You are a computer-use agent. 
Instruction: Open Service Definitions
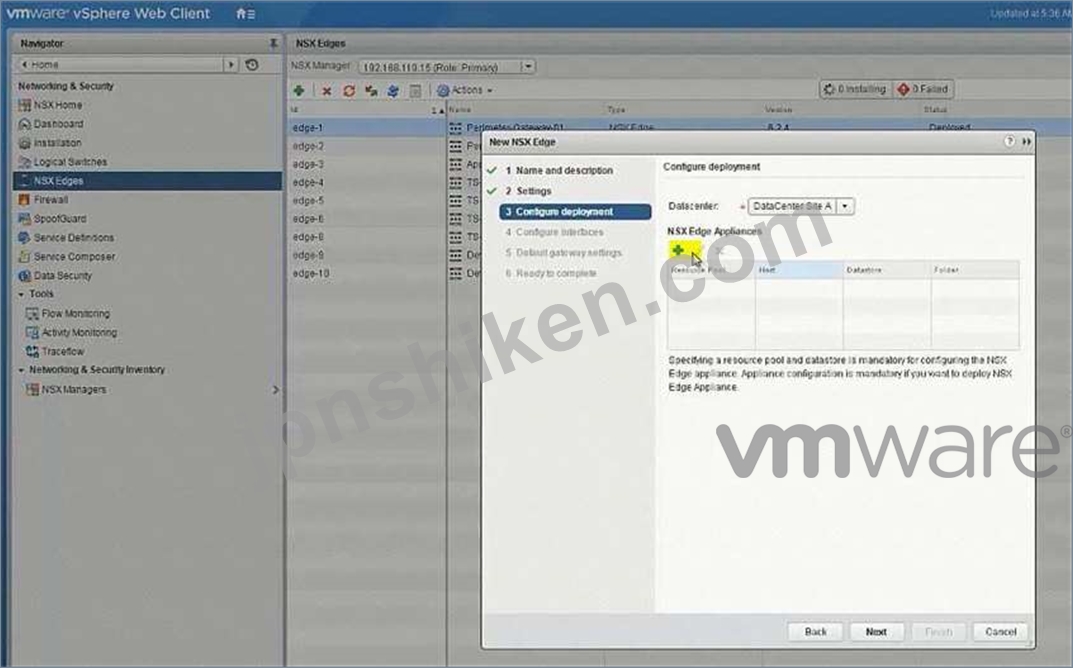click(x=74, y=237)
